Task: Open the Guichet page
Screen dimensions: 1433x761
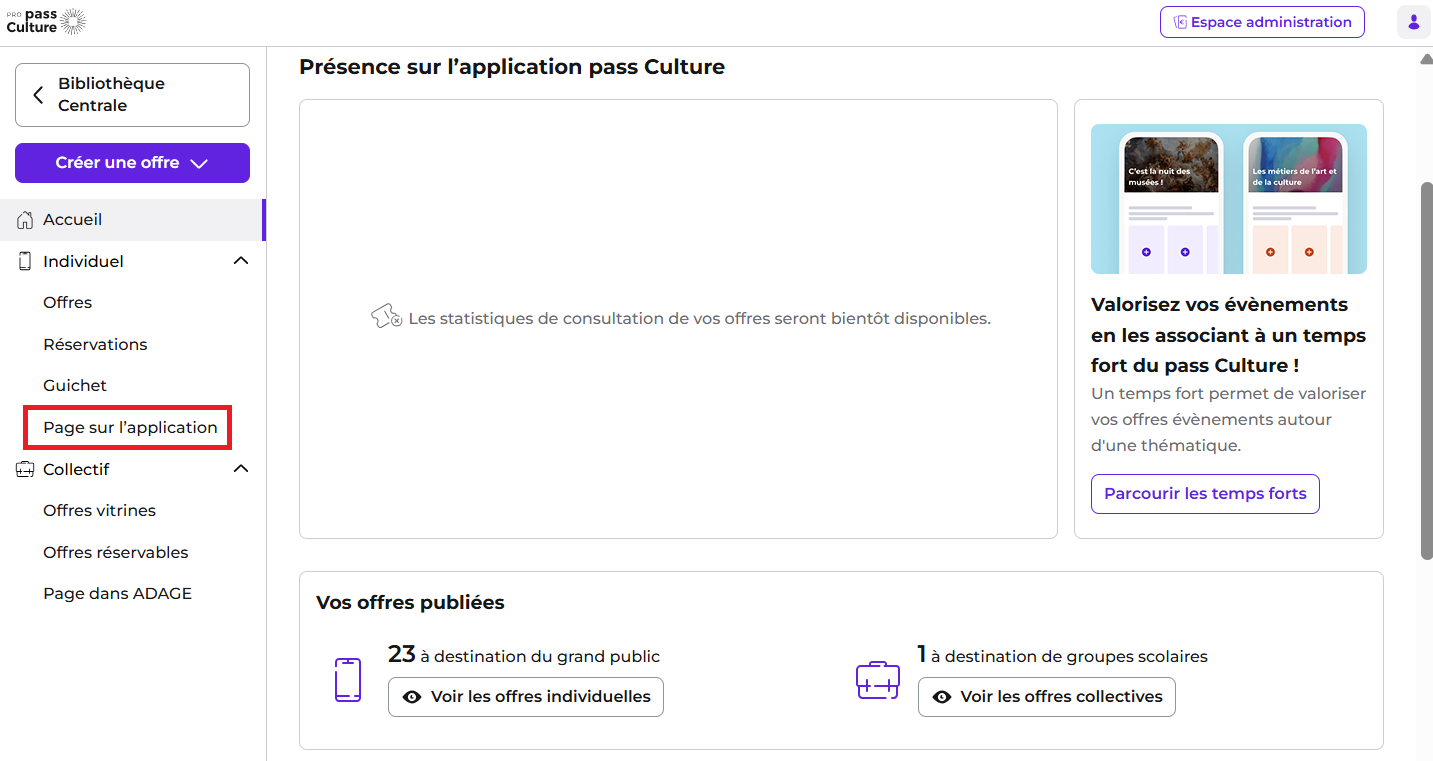Action: click(75, 386)
